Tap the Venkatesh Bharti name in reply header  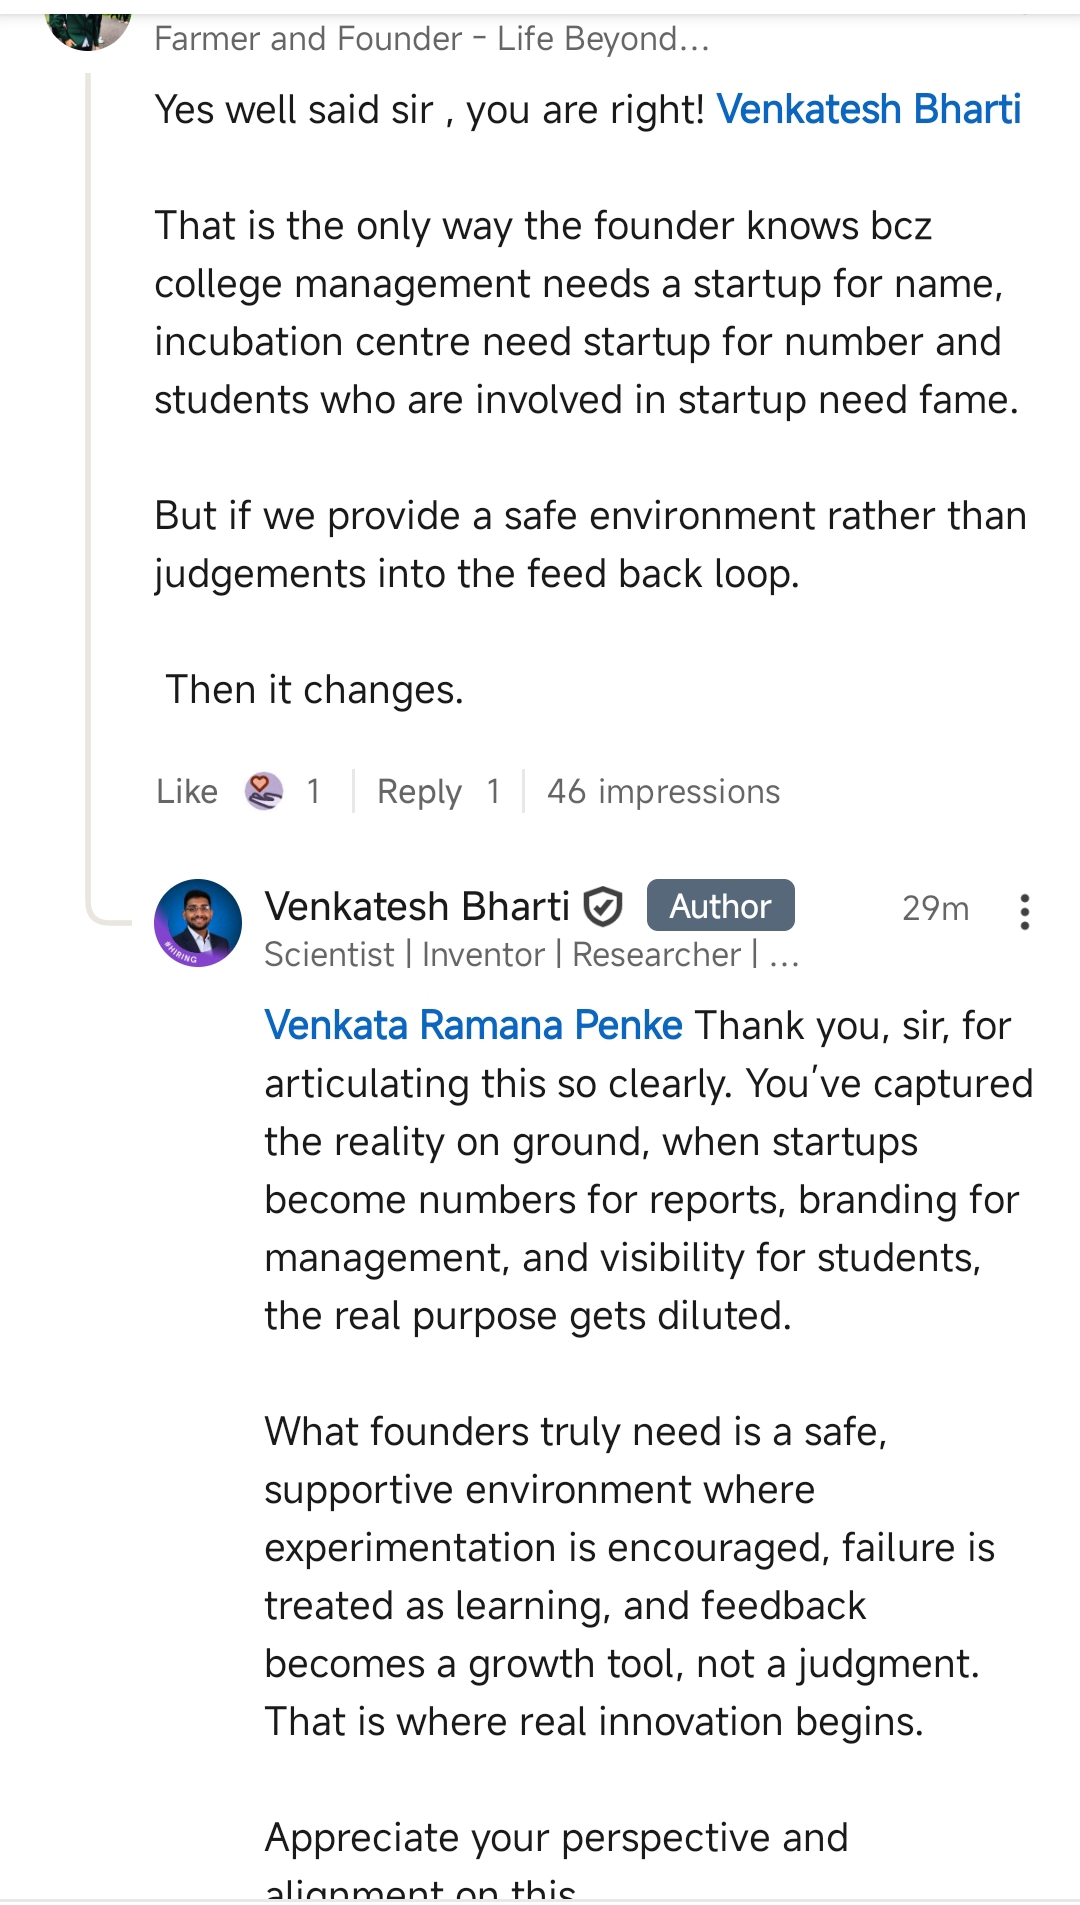tap(417, 907)
